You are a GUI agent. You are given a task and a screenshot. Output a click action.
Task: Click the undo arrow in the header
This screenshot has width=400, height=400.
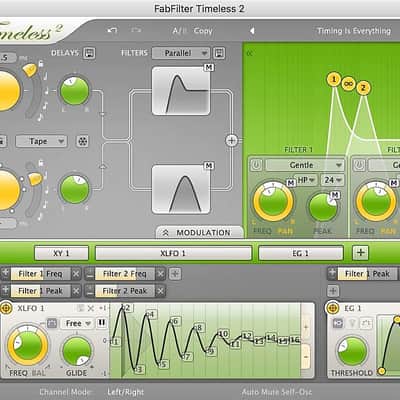[x=112, y=31]
